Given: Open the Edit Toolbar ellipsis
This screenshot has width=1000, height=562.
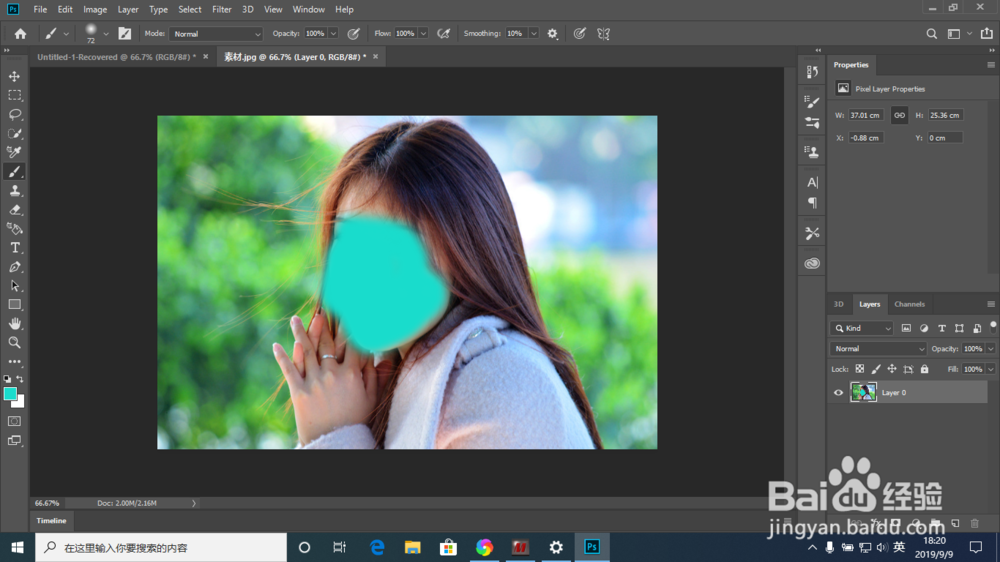Looking at the screenshot, I should (x=14, y=362).
